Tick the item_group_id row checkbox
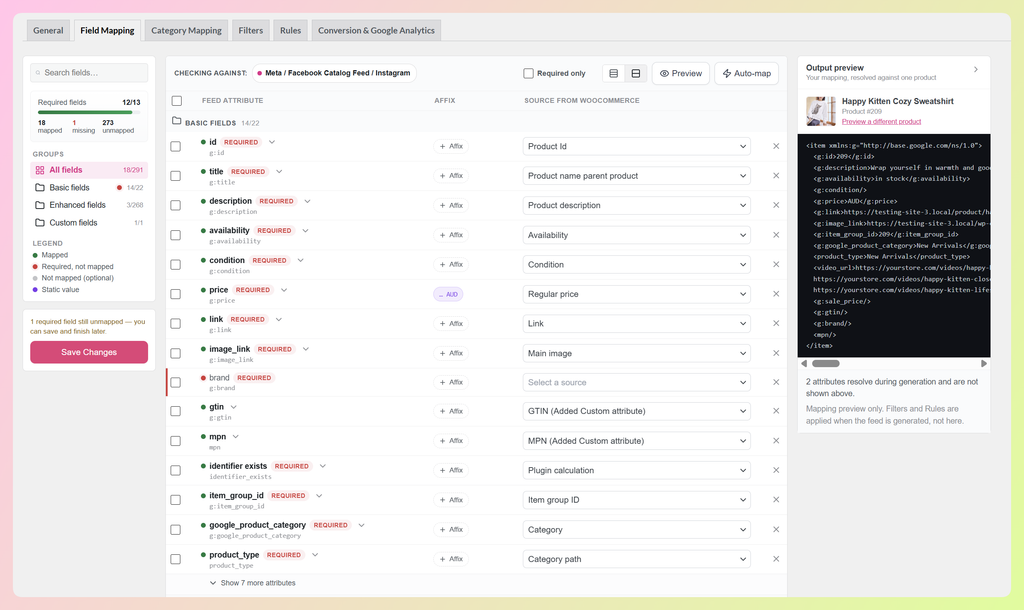 coord(176,500)
